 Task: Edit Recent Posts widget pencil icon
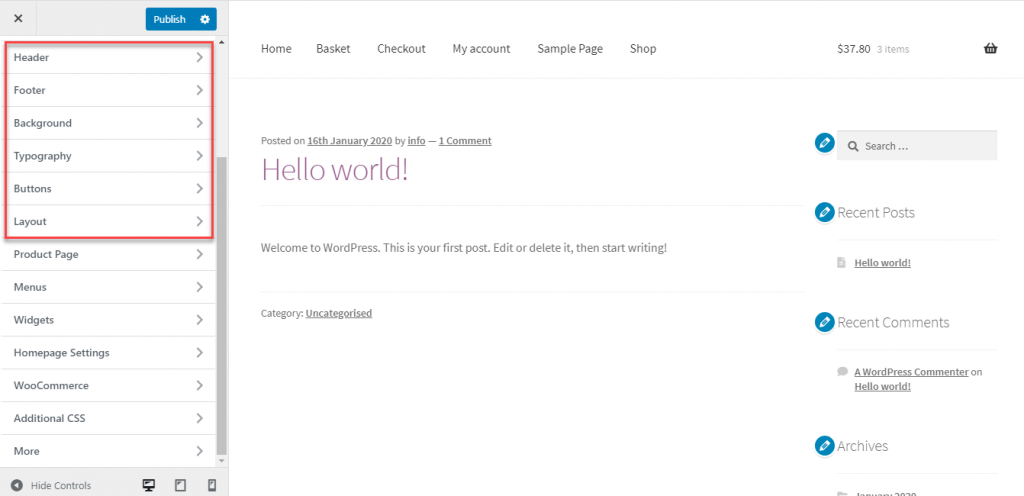(x=825, y=213)
